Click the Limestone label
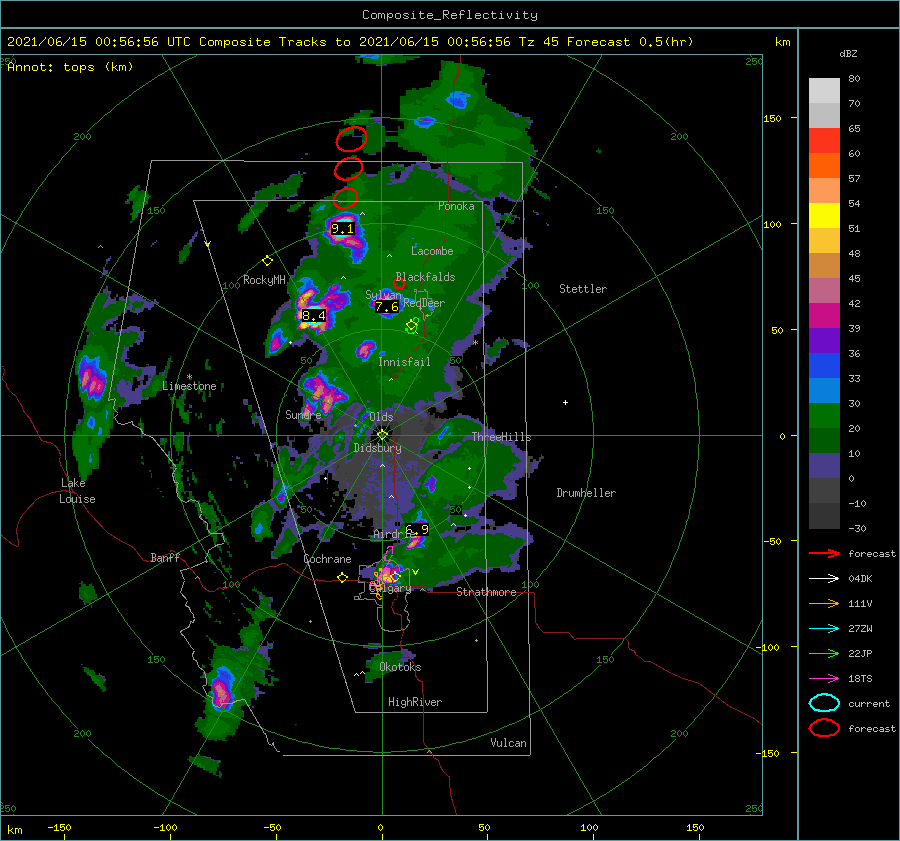Image resolution: width=900 pixels, height=841 pixels. 189,386
